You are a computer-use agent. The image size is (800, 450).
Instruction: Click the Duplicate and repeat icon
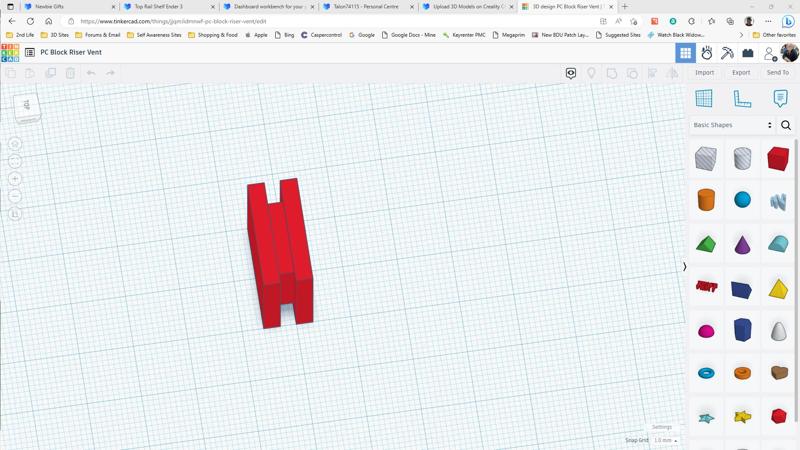click(51, 73)
